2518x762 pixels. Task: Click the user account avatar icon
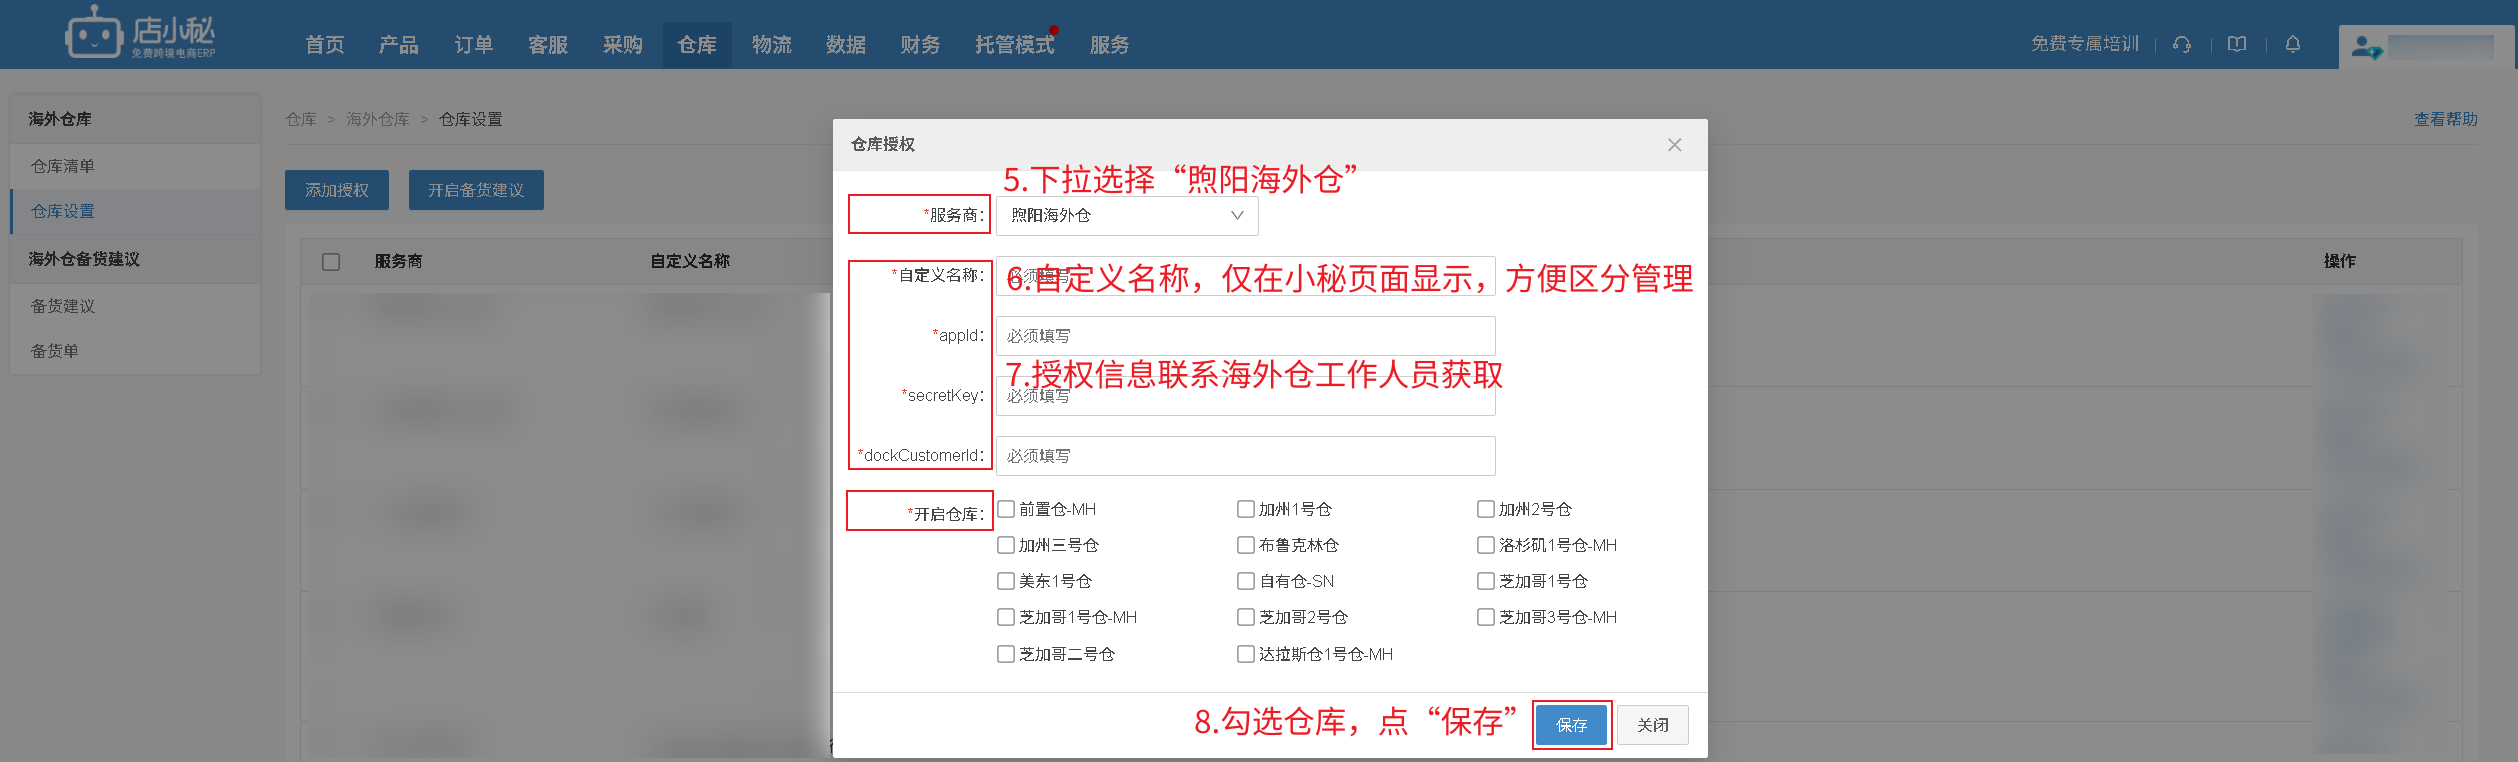coord(2365,47)
